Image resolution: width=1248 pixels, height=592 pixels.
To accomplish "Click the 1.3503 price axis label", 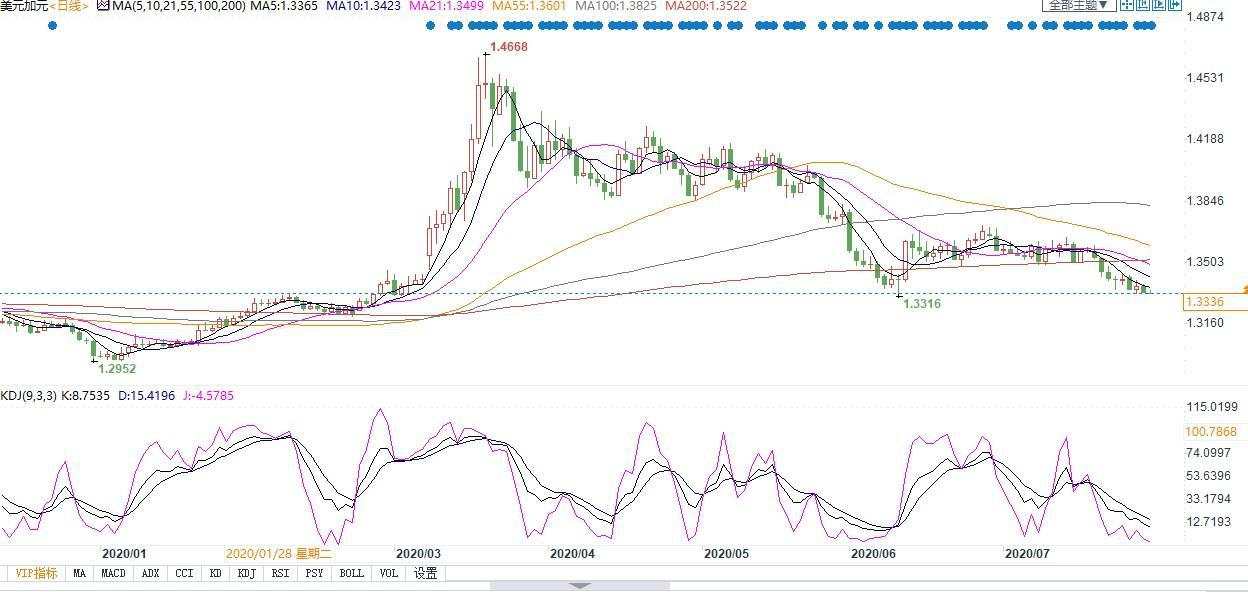I will coord(1204,262).
